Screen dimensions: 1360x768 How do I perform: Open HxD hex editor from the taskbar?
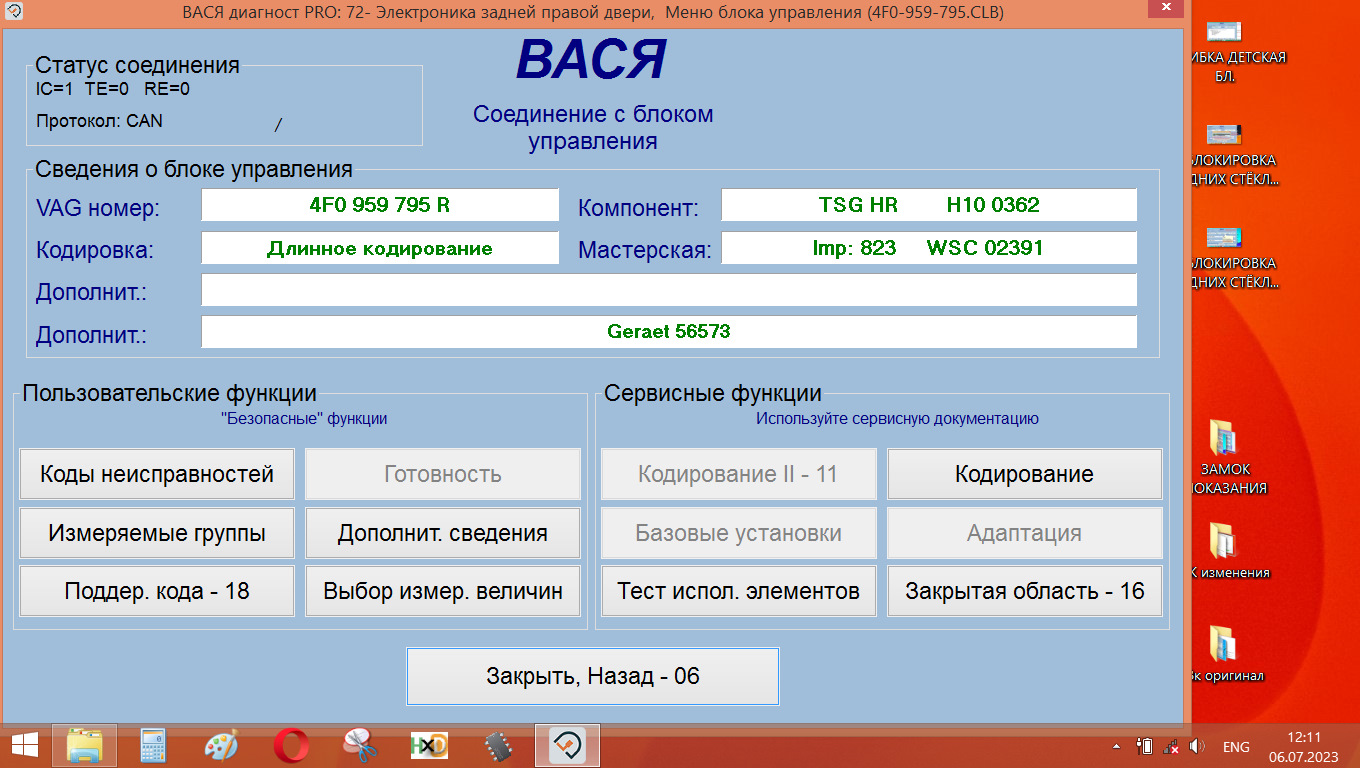click(429, 745)
